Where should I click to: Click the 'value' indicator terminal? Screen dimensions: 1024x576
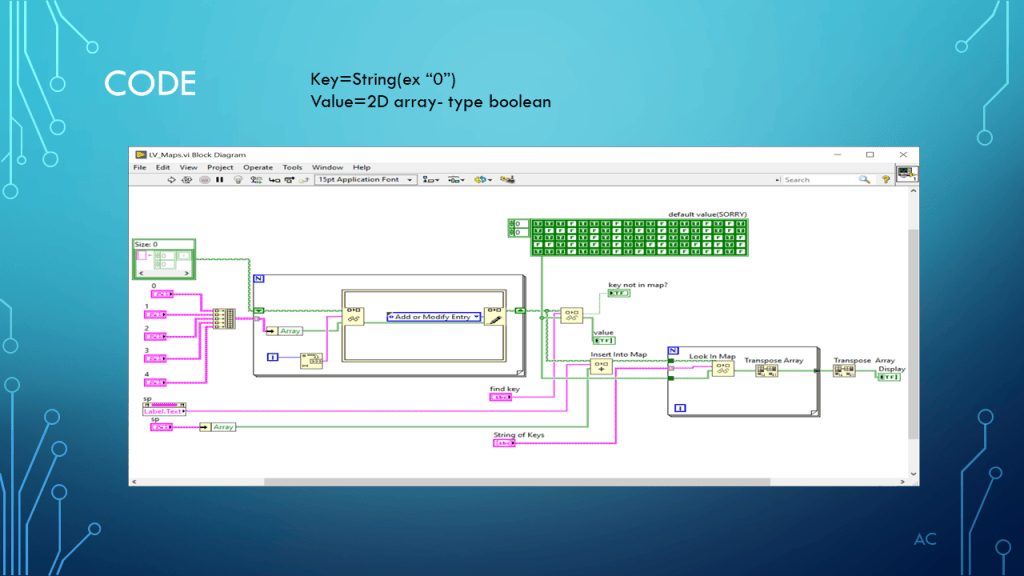603,341
